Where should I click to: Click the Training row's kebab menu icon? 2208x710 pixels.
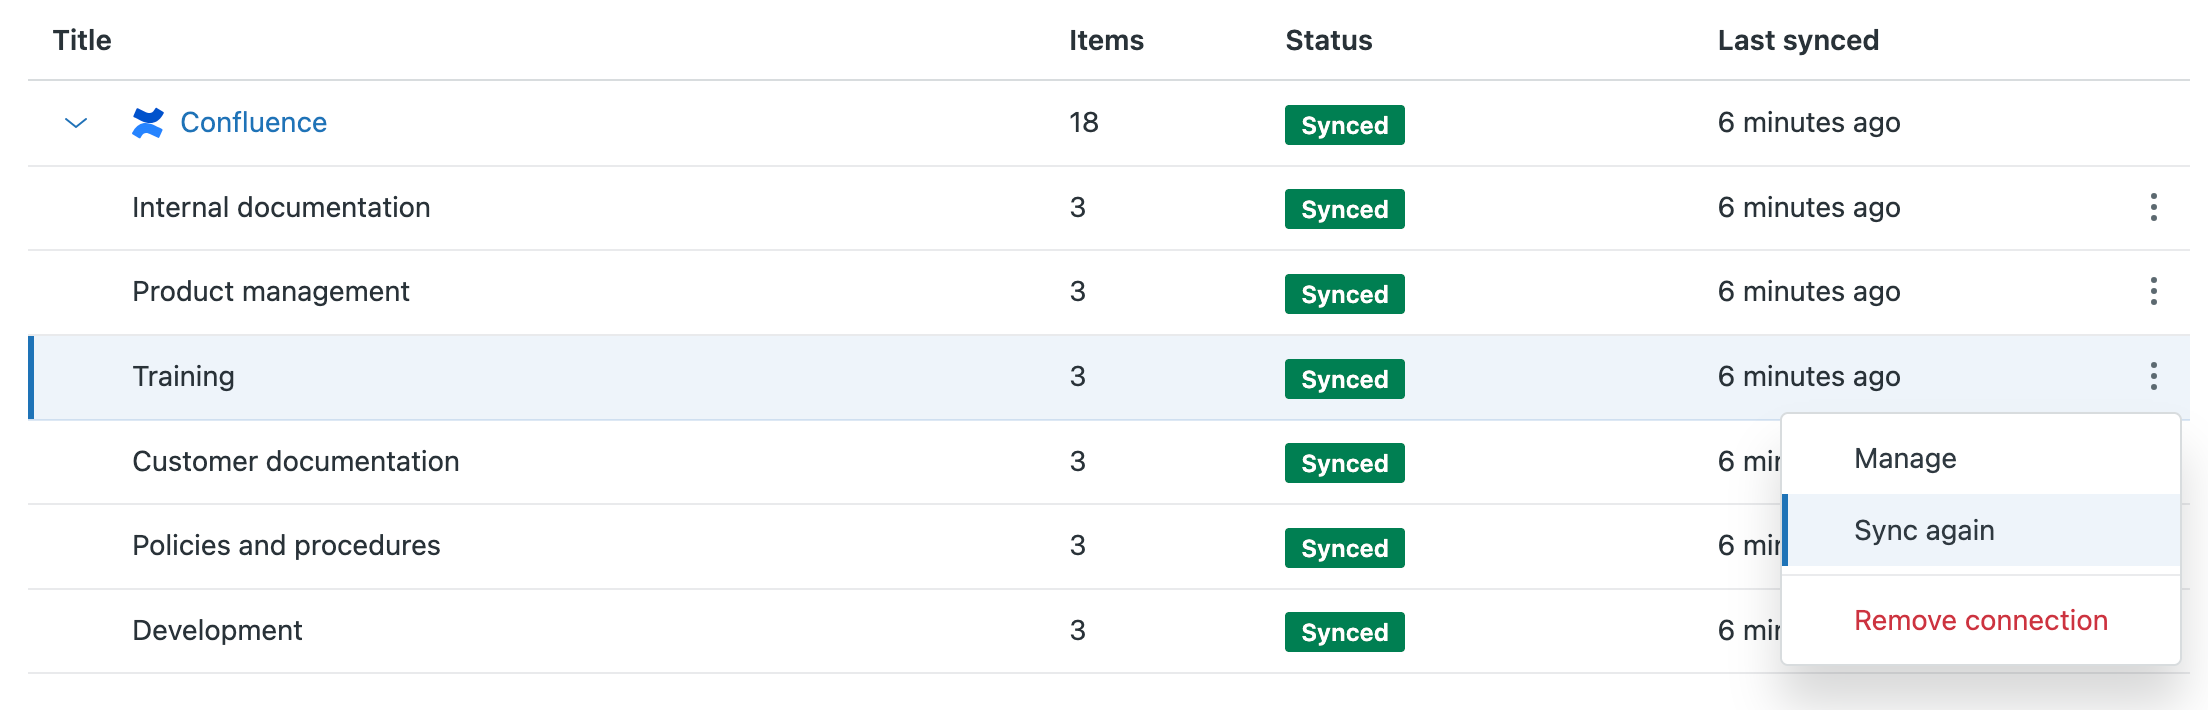(2153, 376)
